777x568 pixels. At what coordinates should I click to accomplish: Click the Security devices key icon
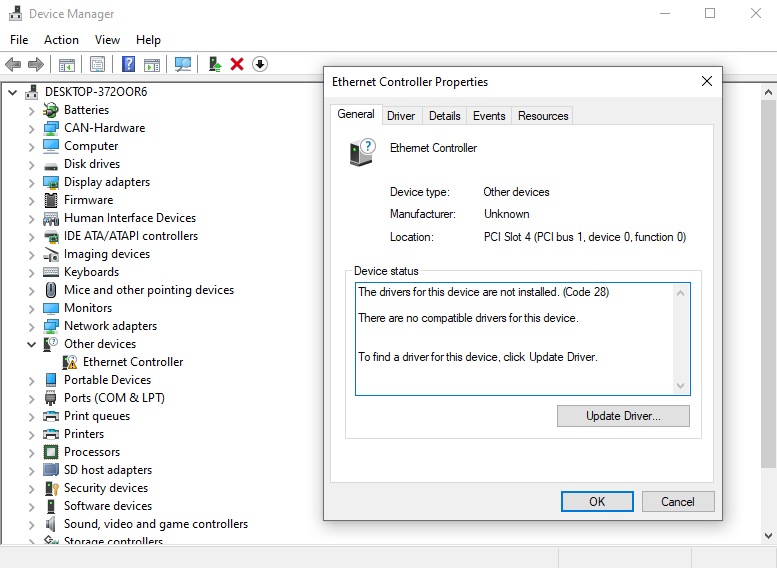click(52, 488)
